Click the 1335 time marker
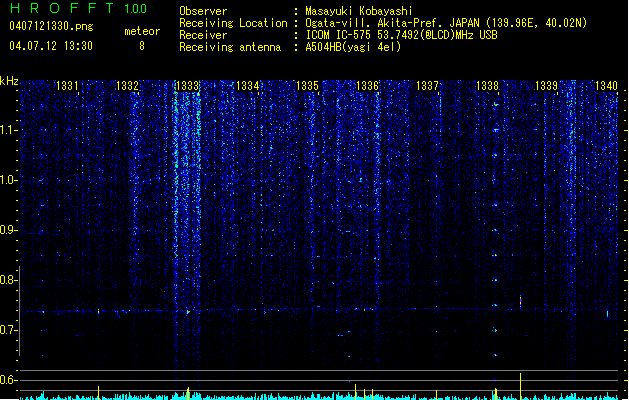 coord(307,85)
